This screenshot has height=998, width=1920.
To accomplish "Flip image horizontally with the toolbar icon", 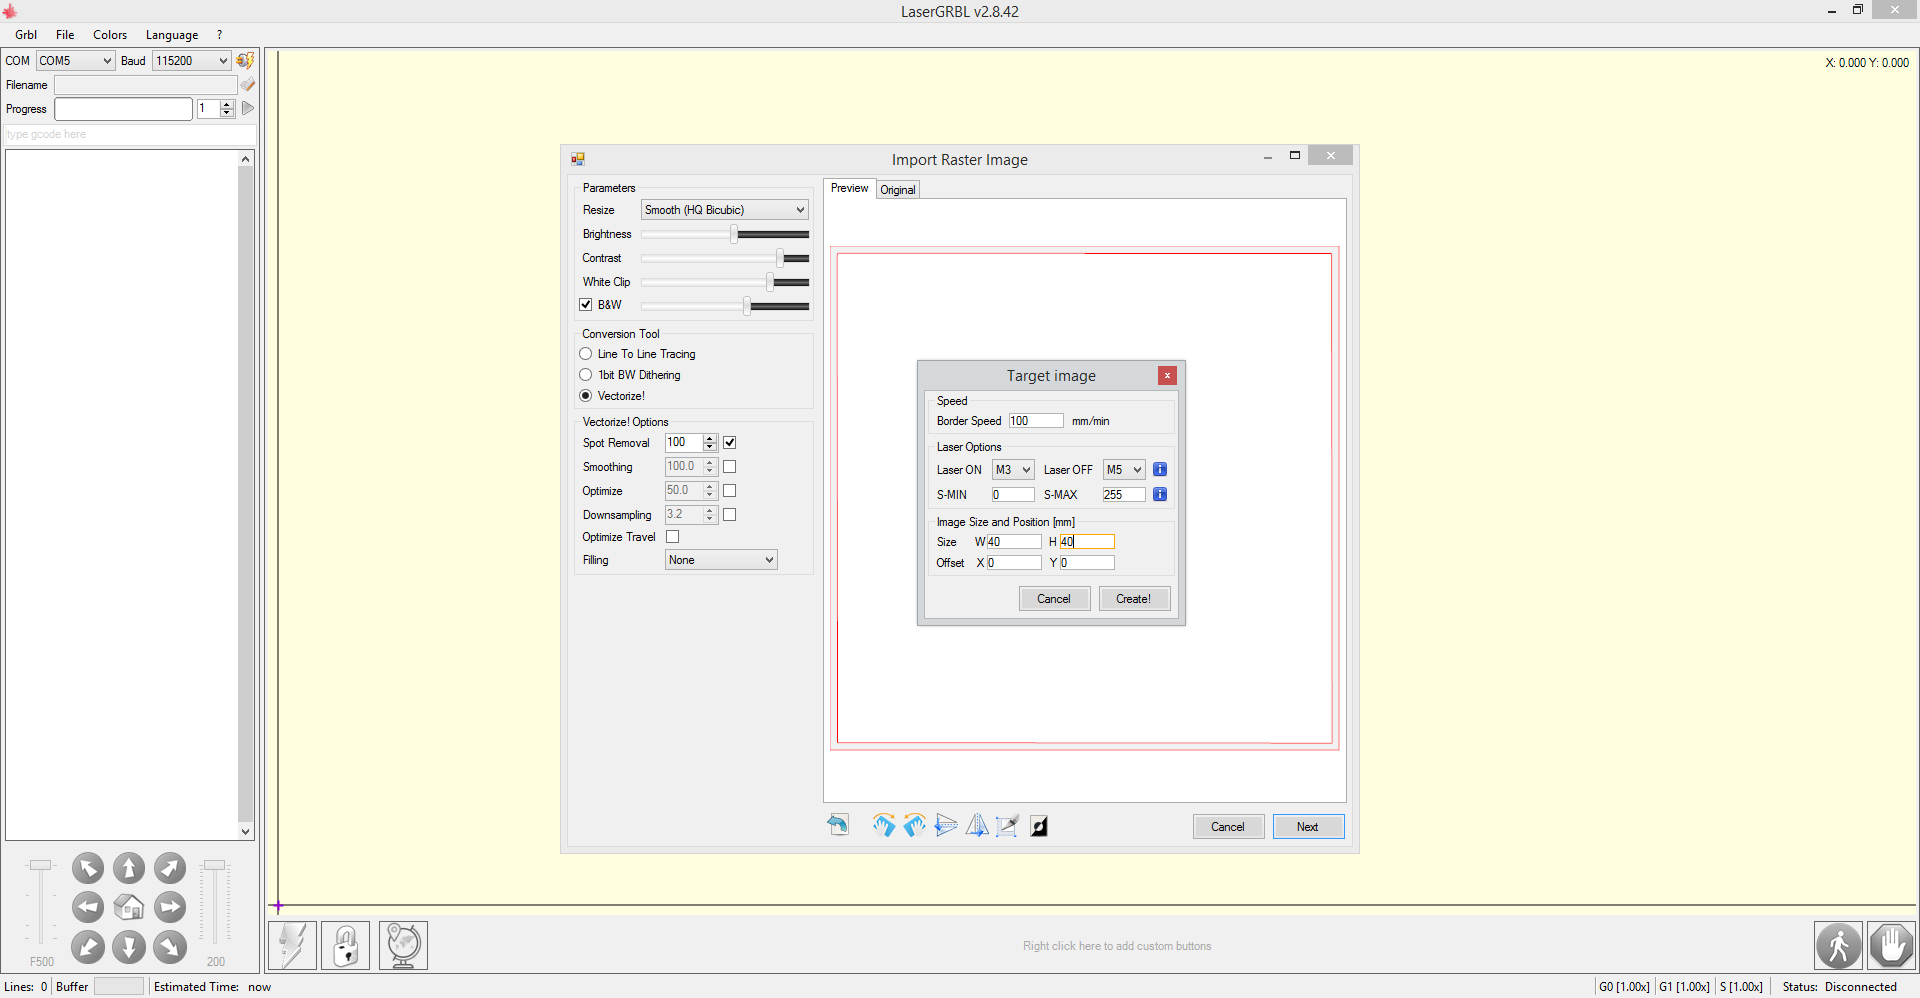I will point(977,825).
